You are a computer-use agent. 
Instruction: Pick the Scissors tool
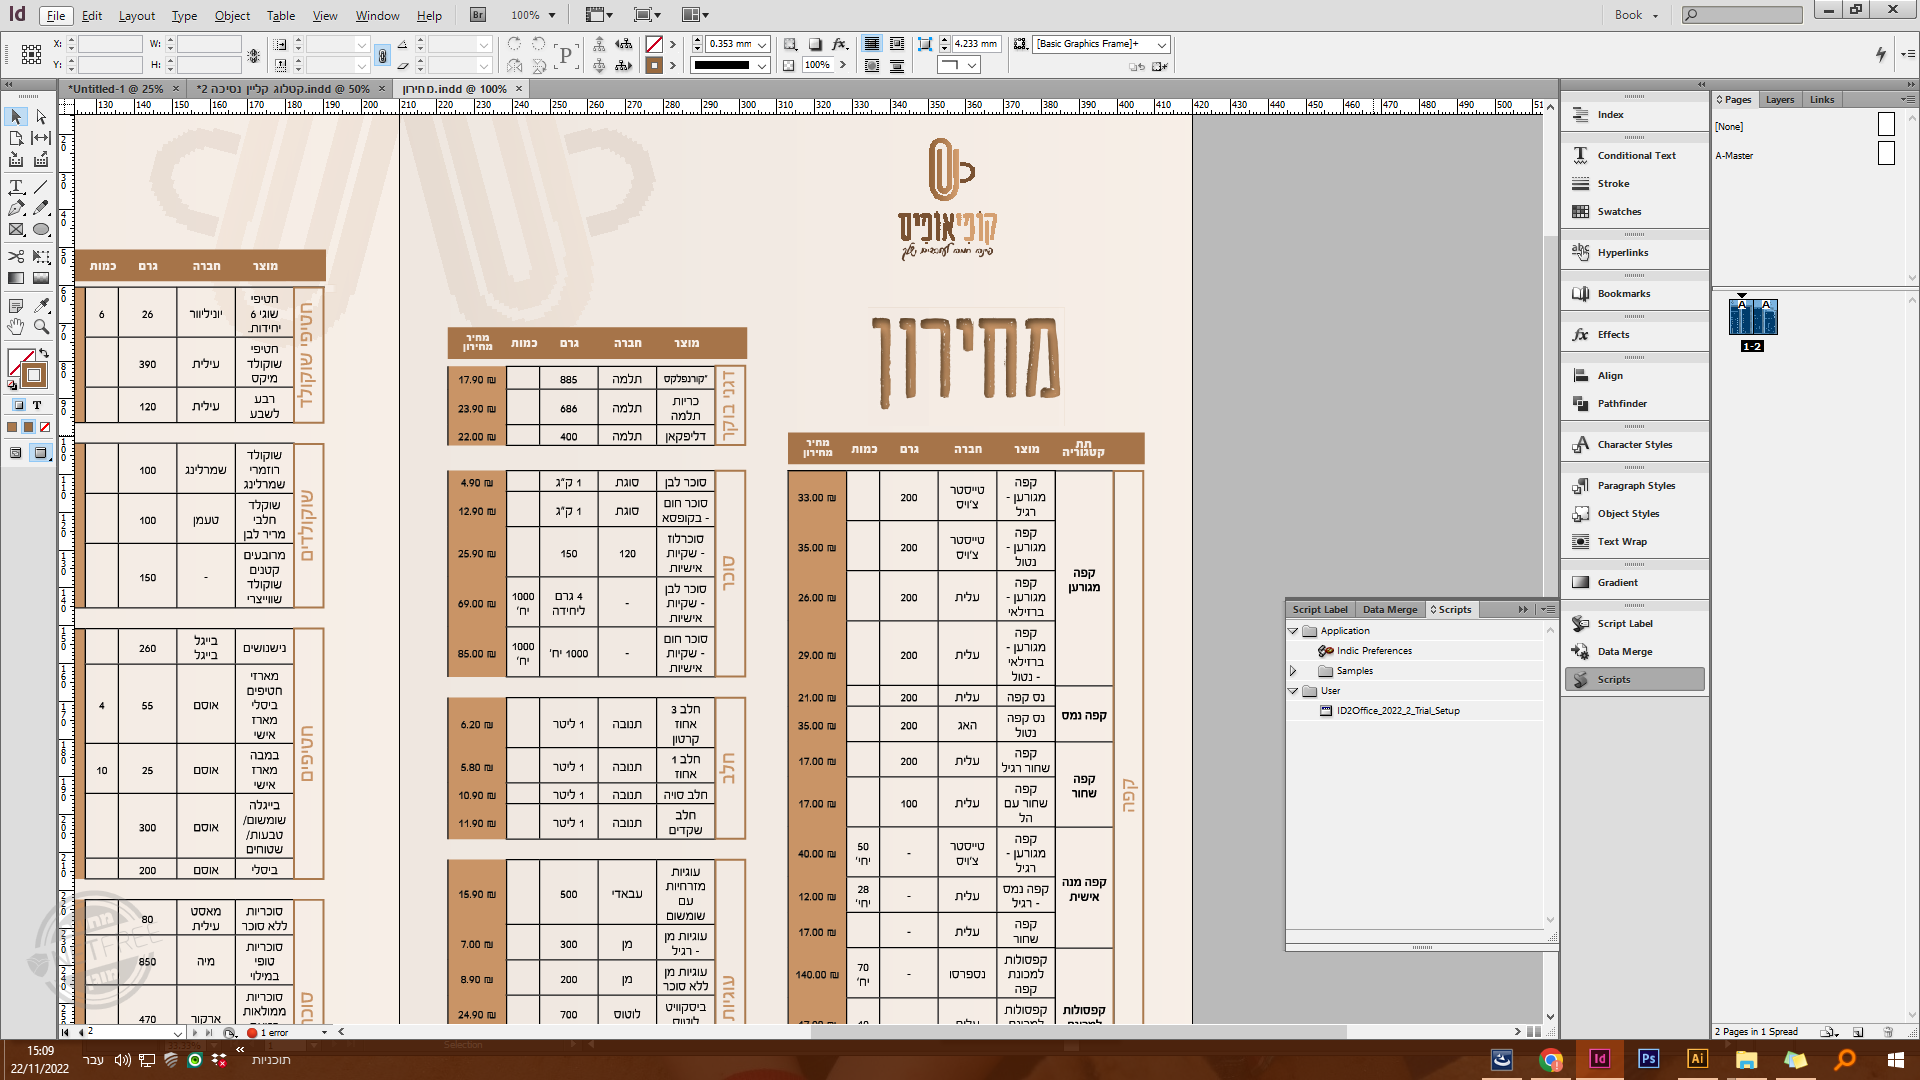coord(16,257)
